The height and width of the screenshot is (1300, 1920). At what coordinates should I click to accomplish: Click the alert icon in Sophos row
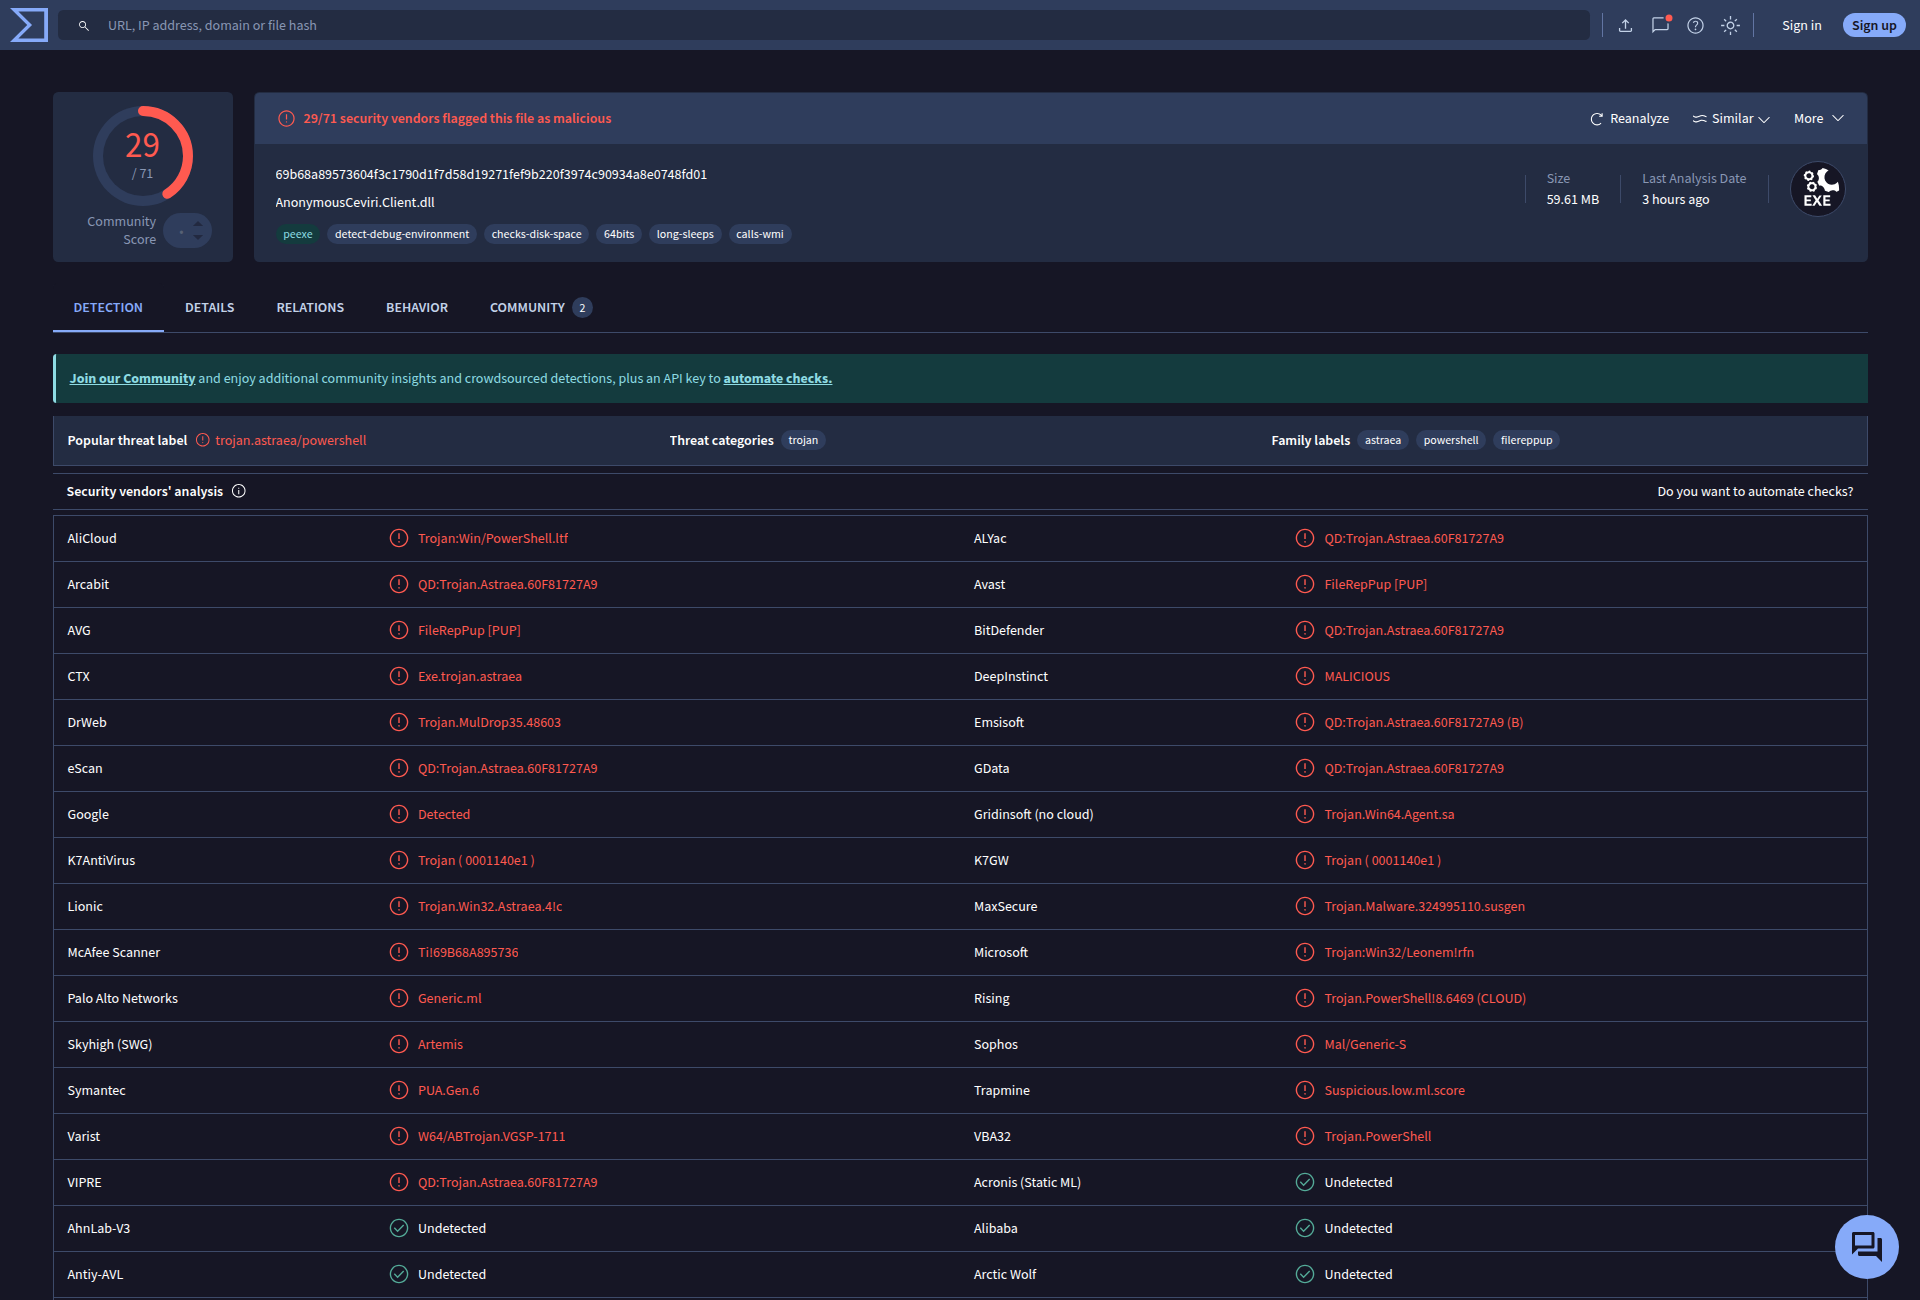[1305, 1044]
